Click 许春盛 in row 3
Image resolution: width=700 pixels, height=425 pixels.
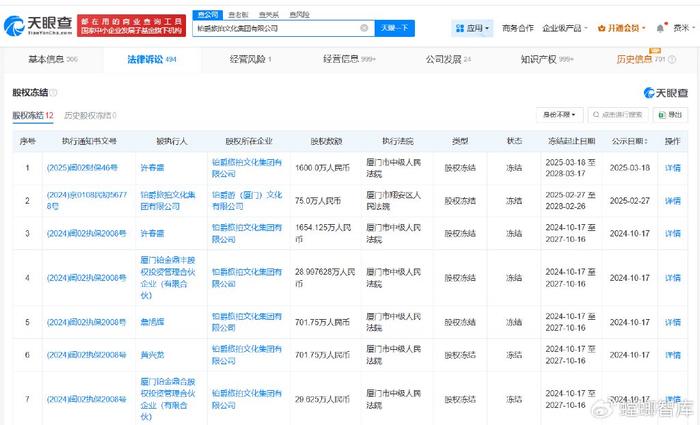[x=152, y=233]
